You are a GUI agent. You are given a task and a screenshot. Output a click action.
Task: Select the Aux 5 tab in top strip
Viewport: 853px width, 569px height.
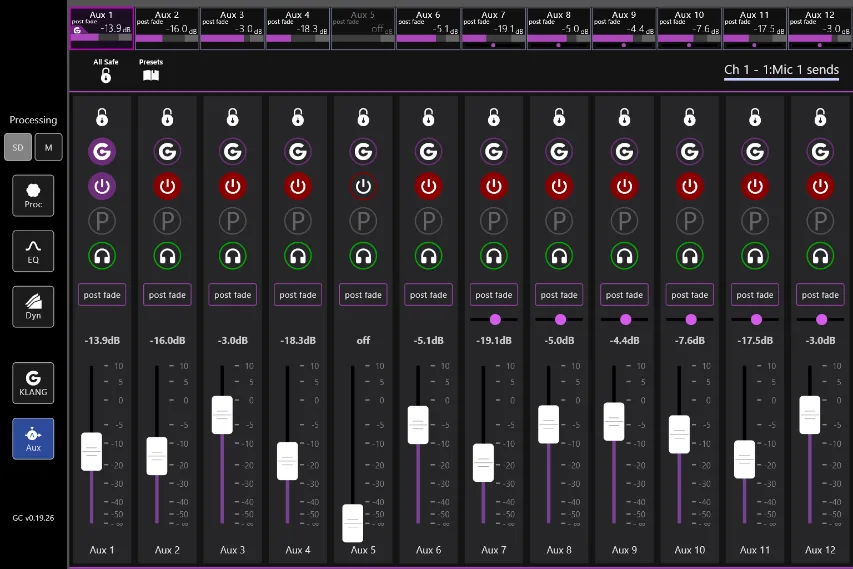click(x=363, y=28)
